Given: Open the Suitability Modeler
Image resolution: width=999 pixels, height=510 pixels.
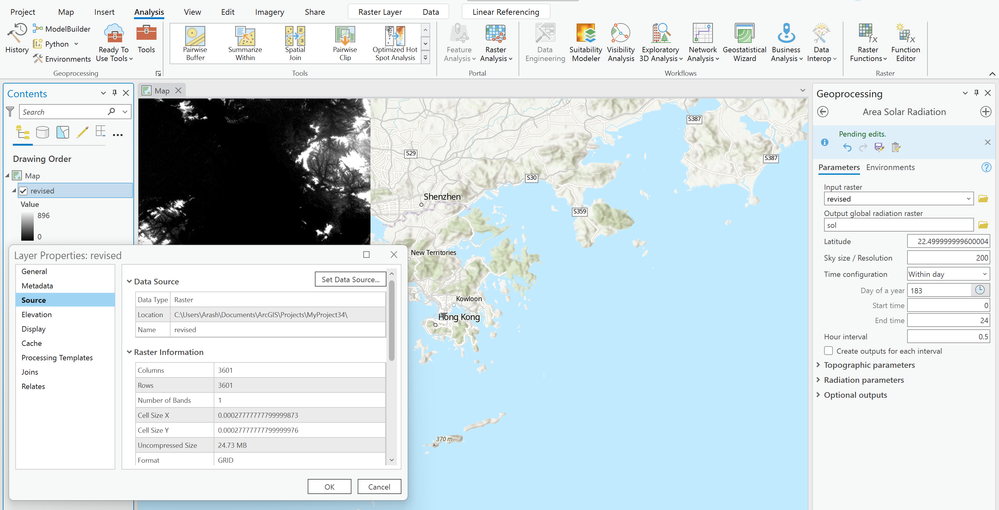Looking at the screenshot, I should (586, 44).
